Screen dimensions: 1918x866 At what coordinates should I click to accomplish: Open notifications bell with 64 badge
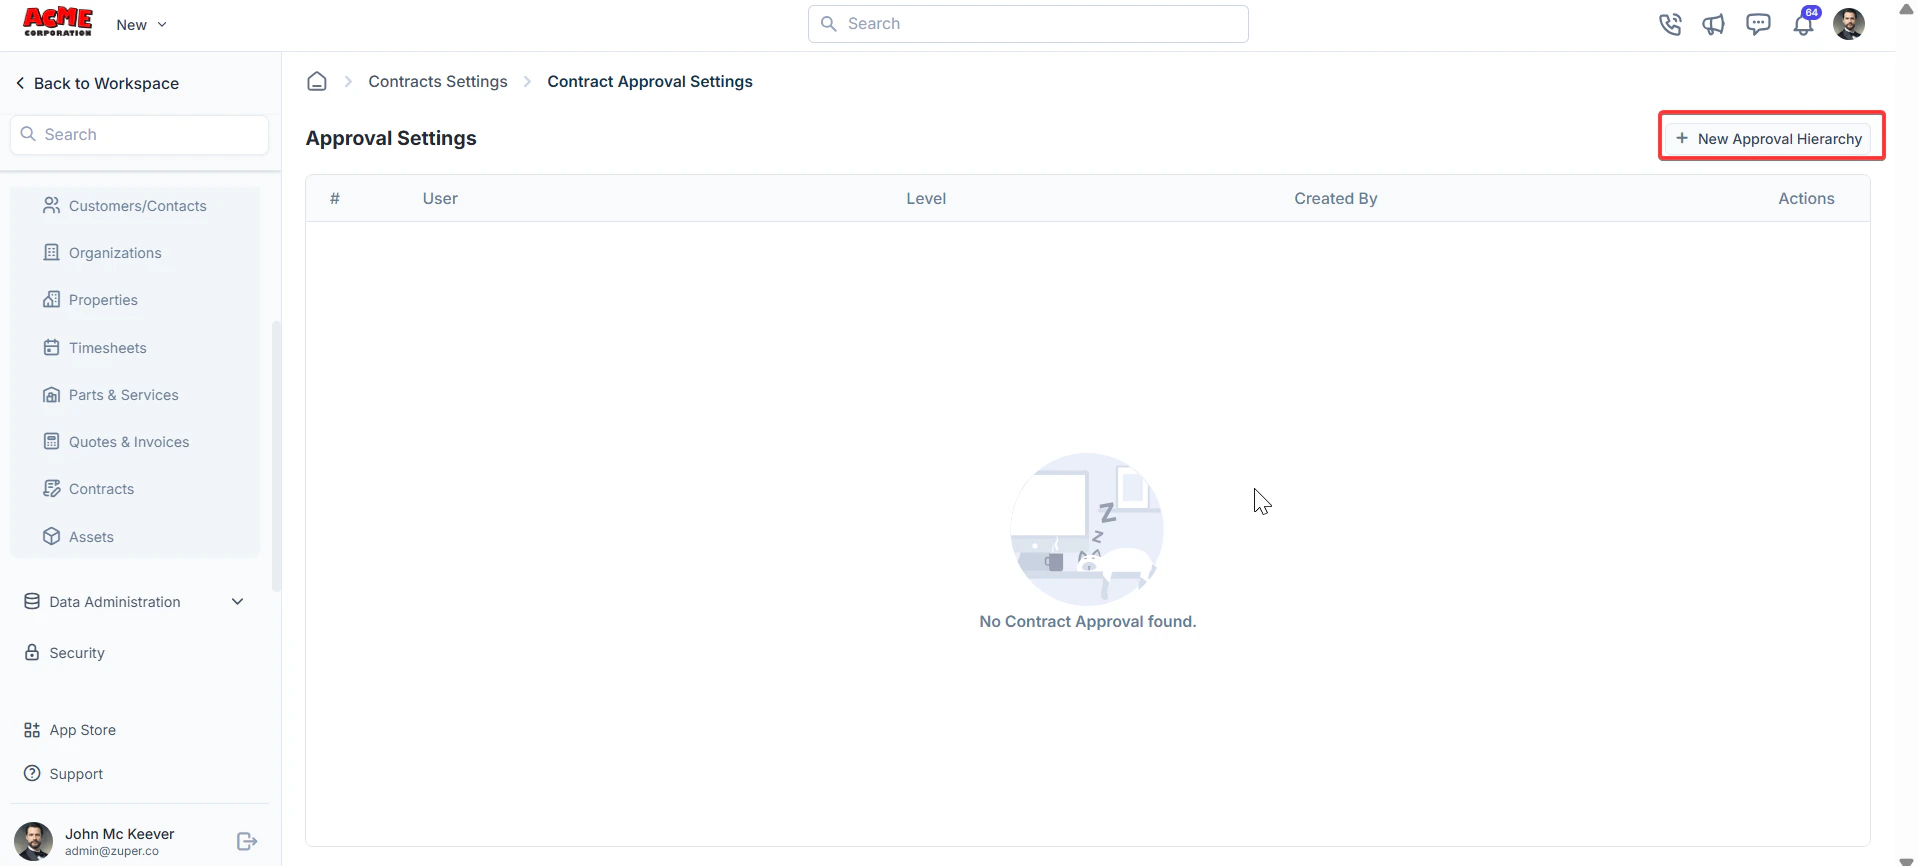click(x=1804, y=22)
